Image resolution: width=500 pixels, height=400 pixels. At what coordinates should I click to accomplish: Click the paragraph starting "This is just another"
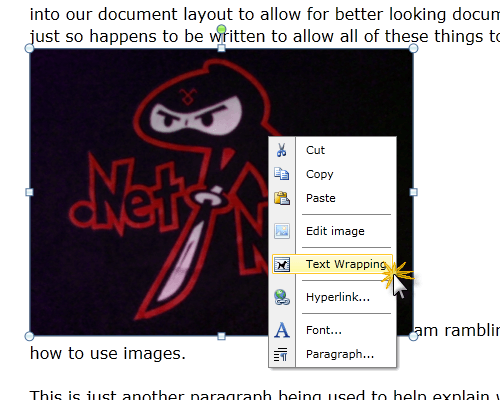point(265,395)
